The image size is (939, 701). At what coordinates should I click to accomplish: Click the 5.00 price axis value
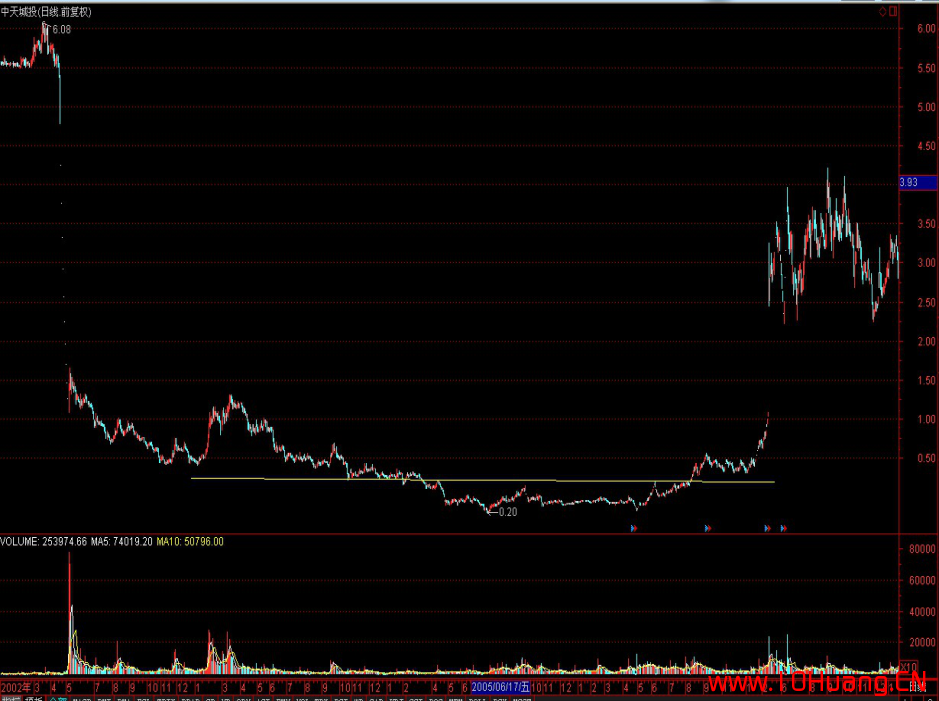tap(926, 107)
